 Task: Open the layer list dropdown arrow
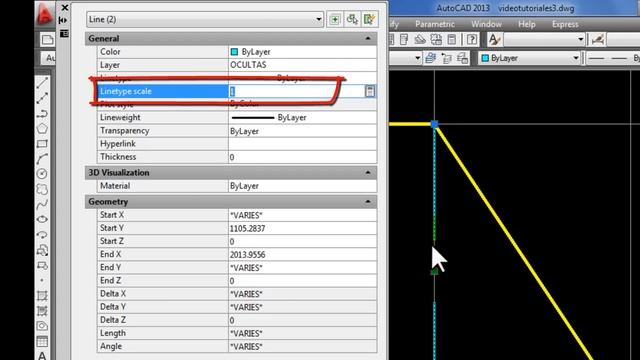click(x=418, y=58)
